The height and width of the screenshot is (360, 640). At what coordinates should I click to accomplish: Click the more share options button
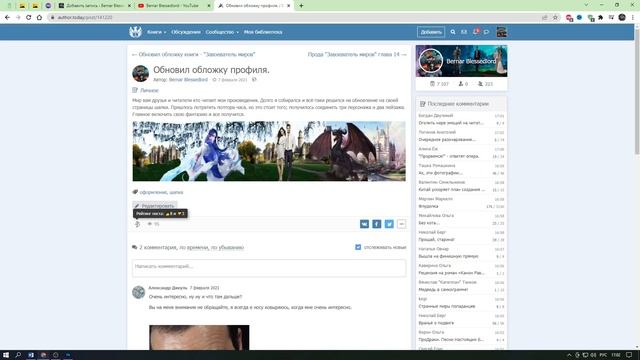[402, 224]
